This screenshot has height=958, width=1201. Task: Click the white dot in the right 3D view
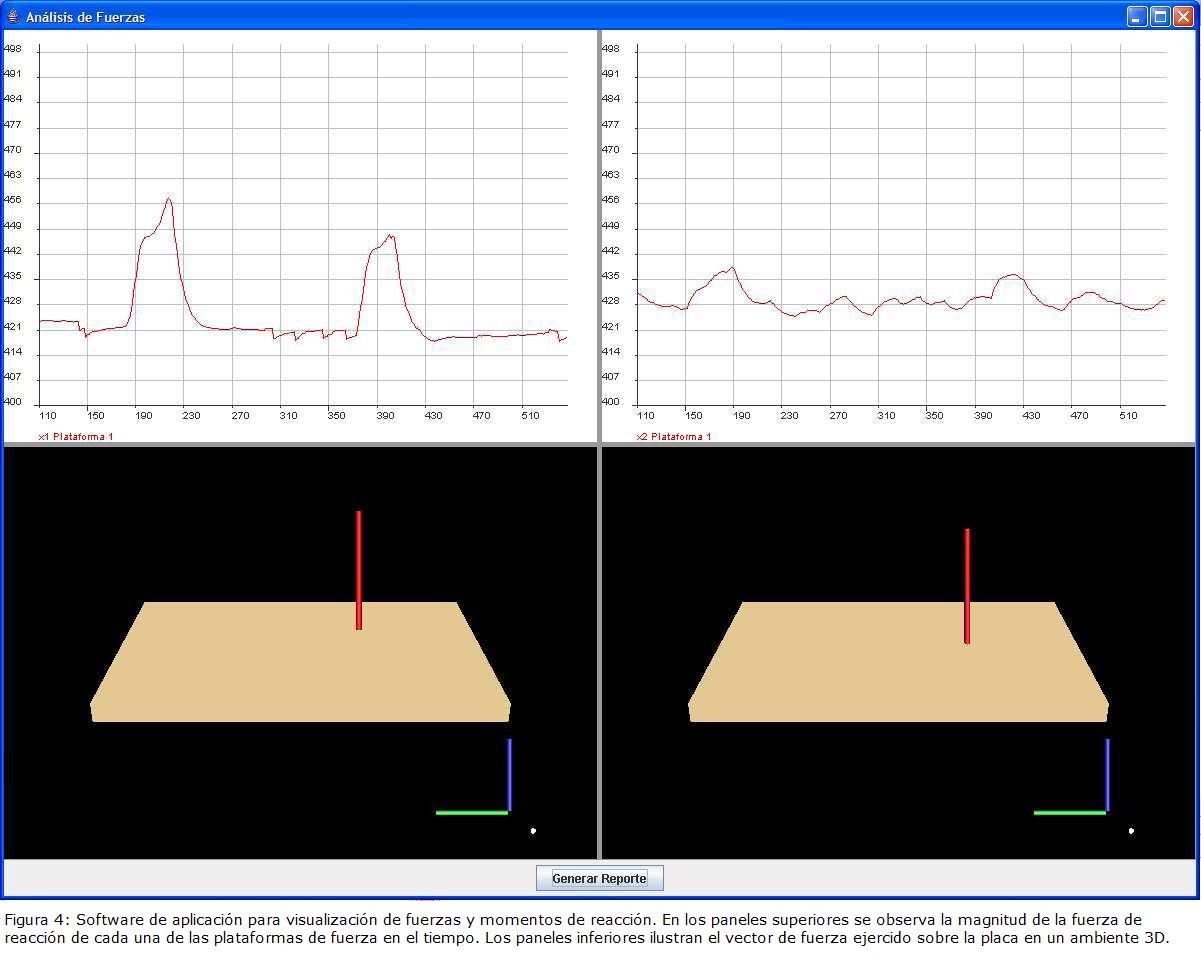tap(1131, 831)
